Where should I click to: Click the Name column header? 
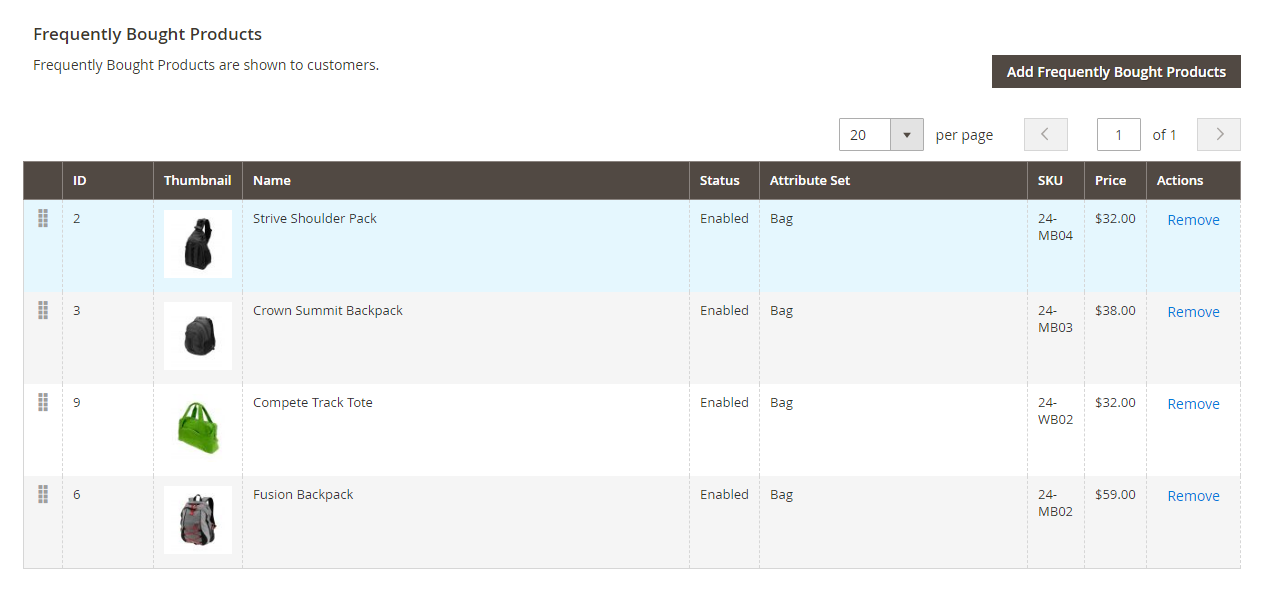click(466, 180)
